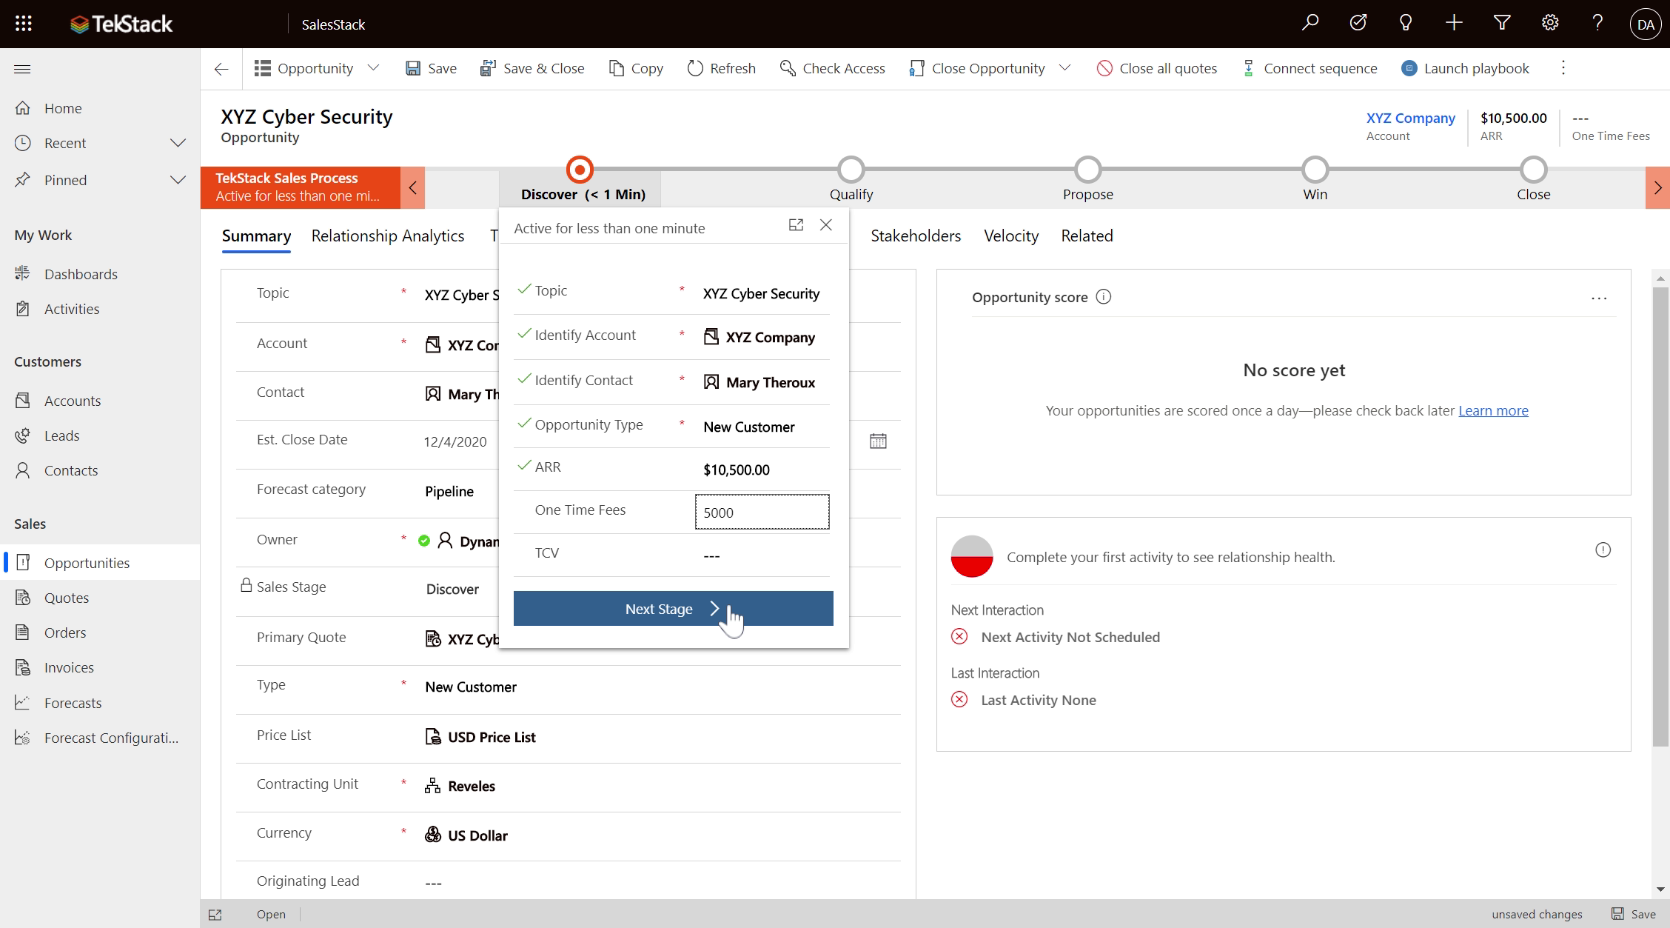The height and width of the screenshot is (928, 1670).
Task: Open the Learn more link
Action: coord(1493,411)
